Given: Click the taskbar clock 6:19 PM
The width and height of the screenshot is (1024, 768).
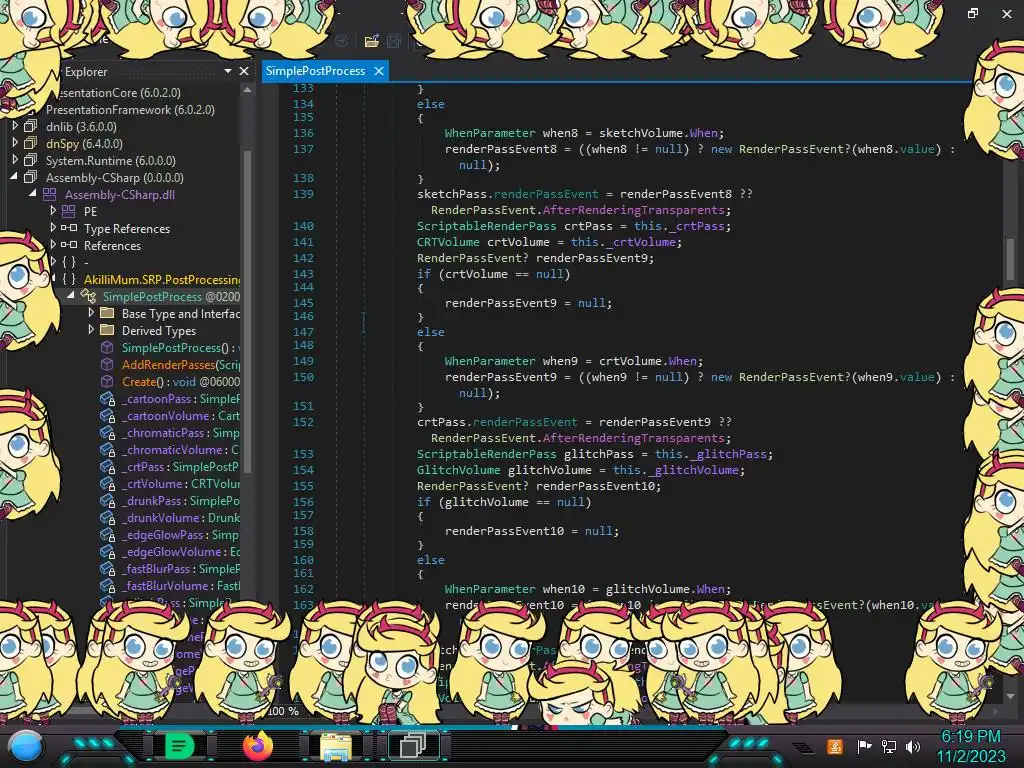Looking at the screenshot, I should [970, 737].
